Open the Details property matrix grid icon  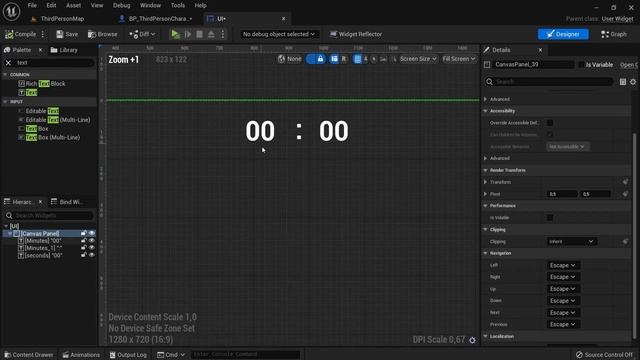point(623,82)
